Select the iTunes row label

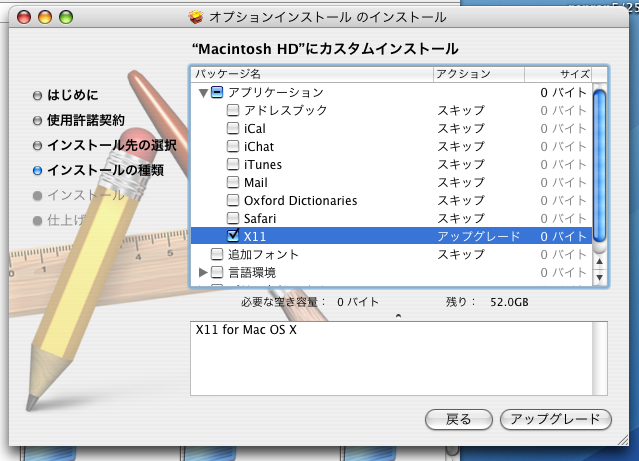coord(263,165)
